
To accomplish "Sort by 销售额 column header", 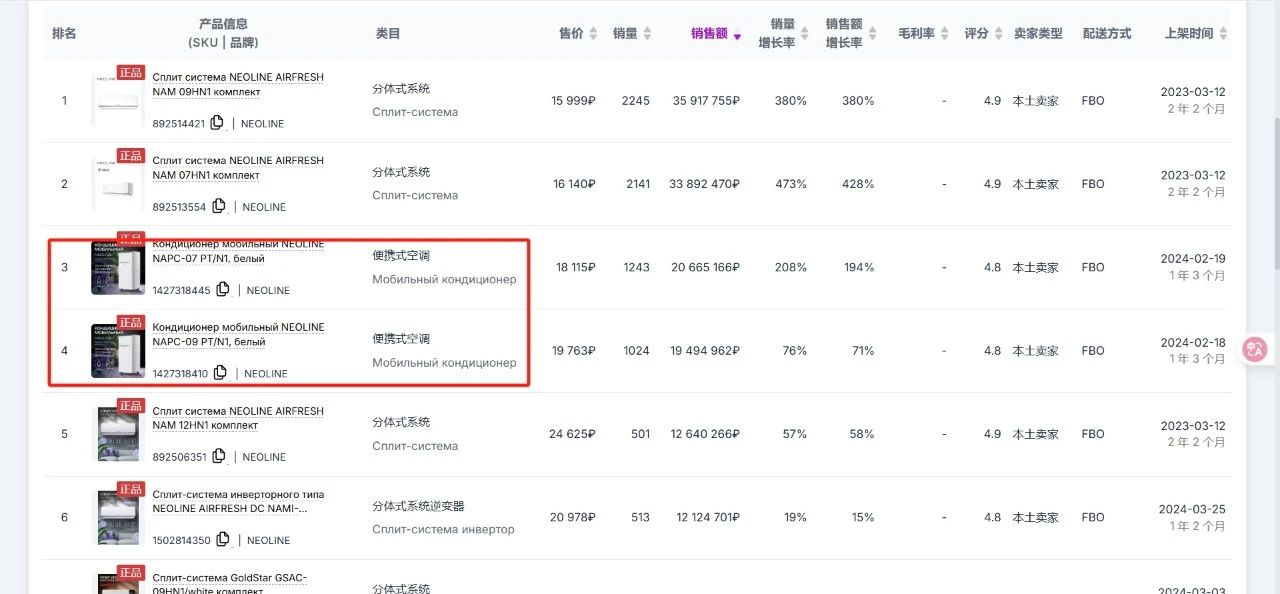I will [716, 34].
